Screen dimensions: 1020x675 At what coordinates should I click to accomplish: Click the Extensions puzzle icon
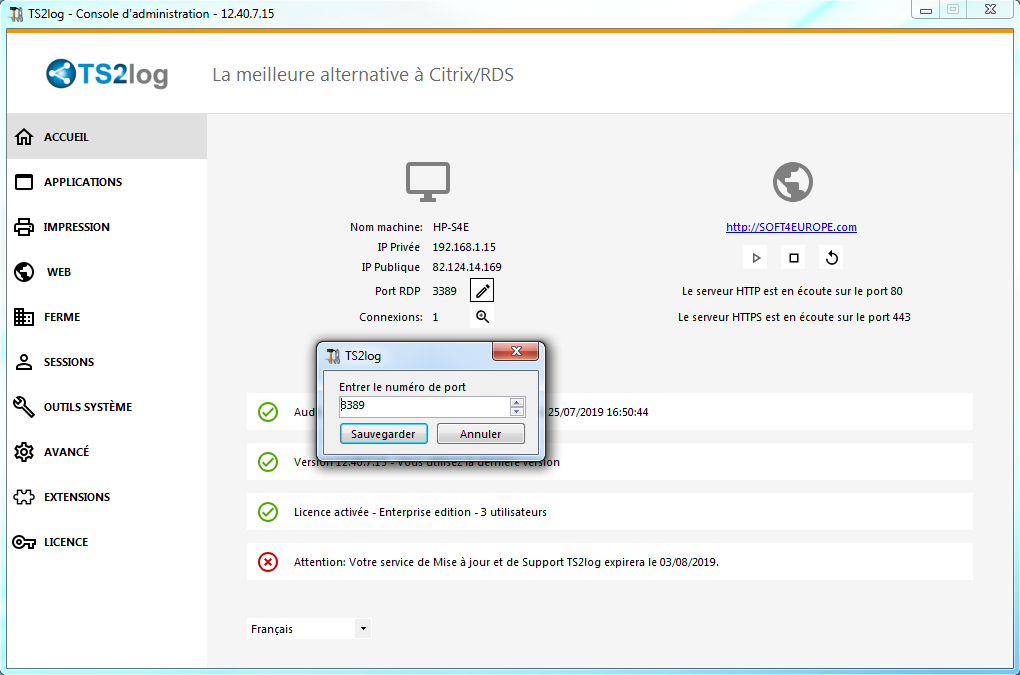[24, 497]
